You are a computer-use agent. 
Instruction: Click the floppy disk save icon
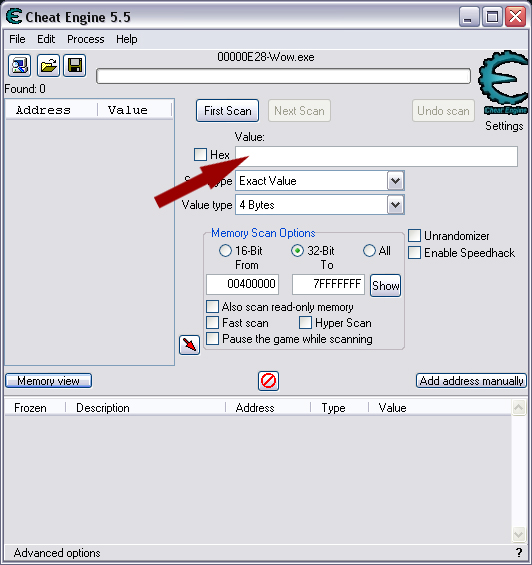tap(75, 66)
